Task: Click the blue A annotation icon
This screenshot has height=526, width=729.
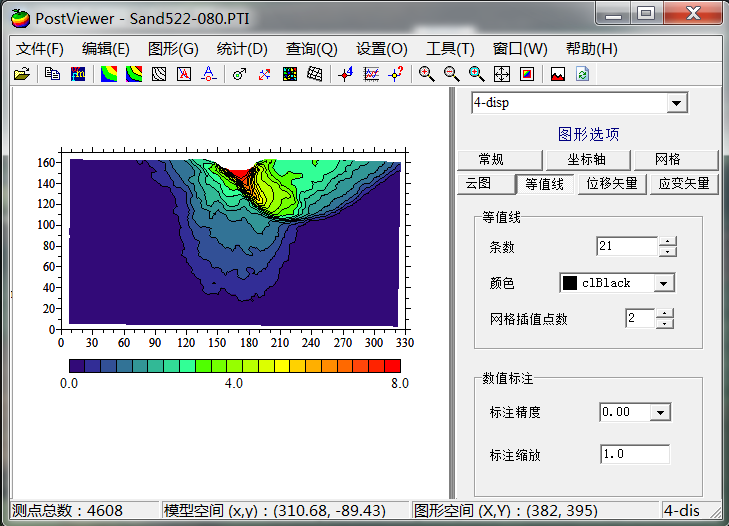Action: point(209,74)
